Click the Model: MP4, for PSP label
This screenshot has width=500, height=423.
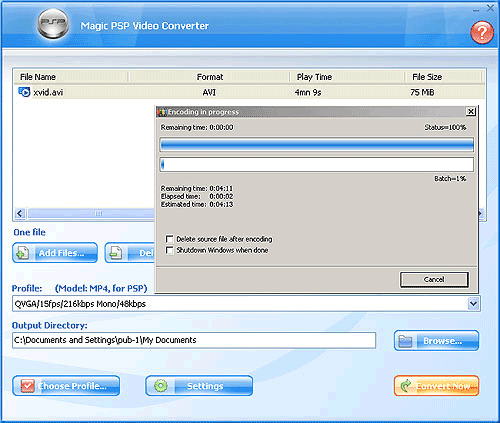coord(101,288)
